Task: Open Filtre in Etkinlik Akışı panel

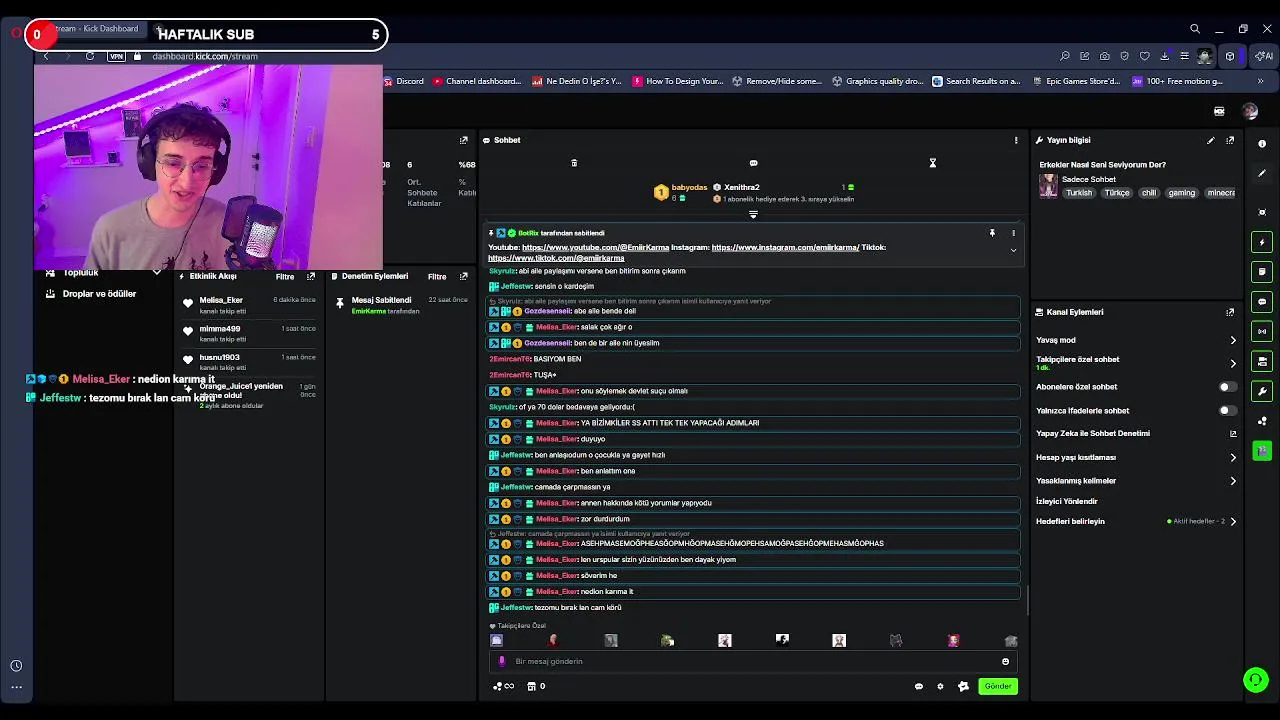Action: [285, 277]
